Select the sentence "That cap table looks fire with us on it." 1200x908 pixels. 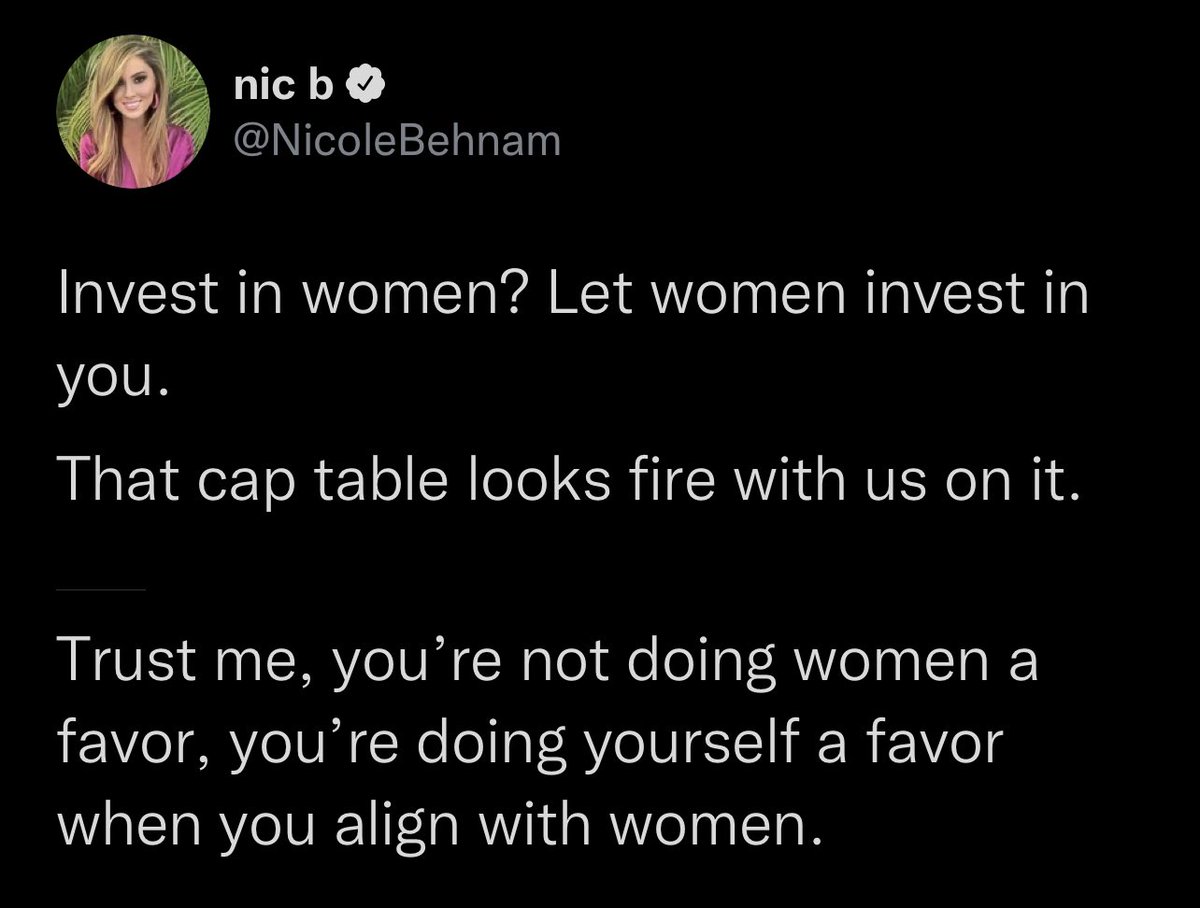(x=571, y=484)
